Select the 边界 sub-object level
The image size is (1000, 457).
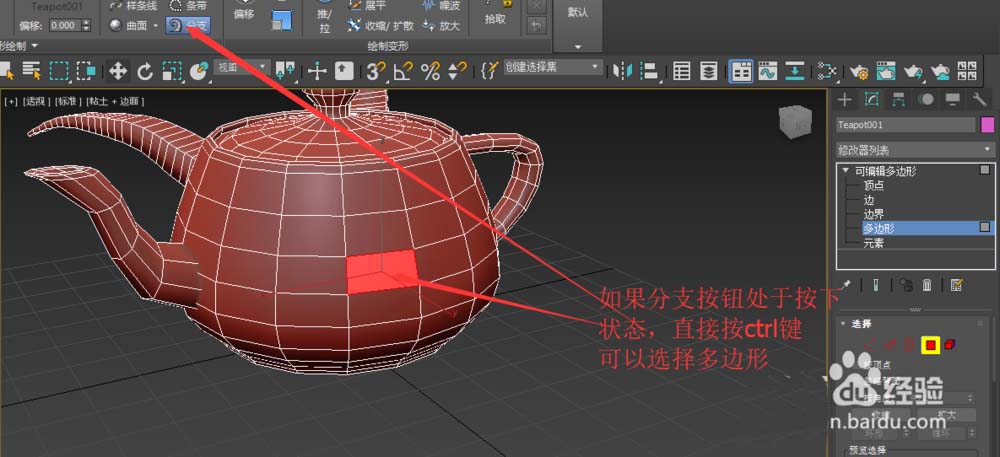[x=873, y=214]
